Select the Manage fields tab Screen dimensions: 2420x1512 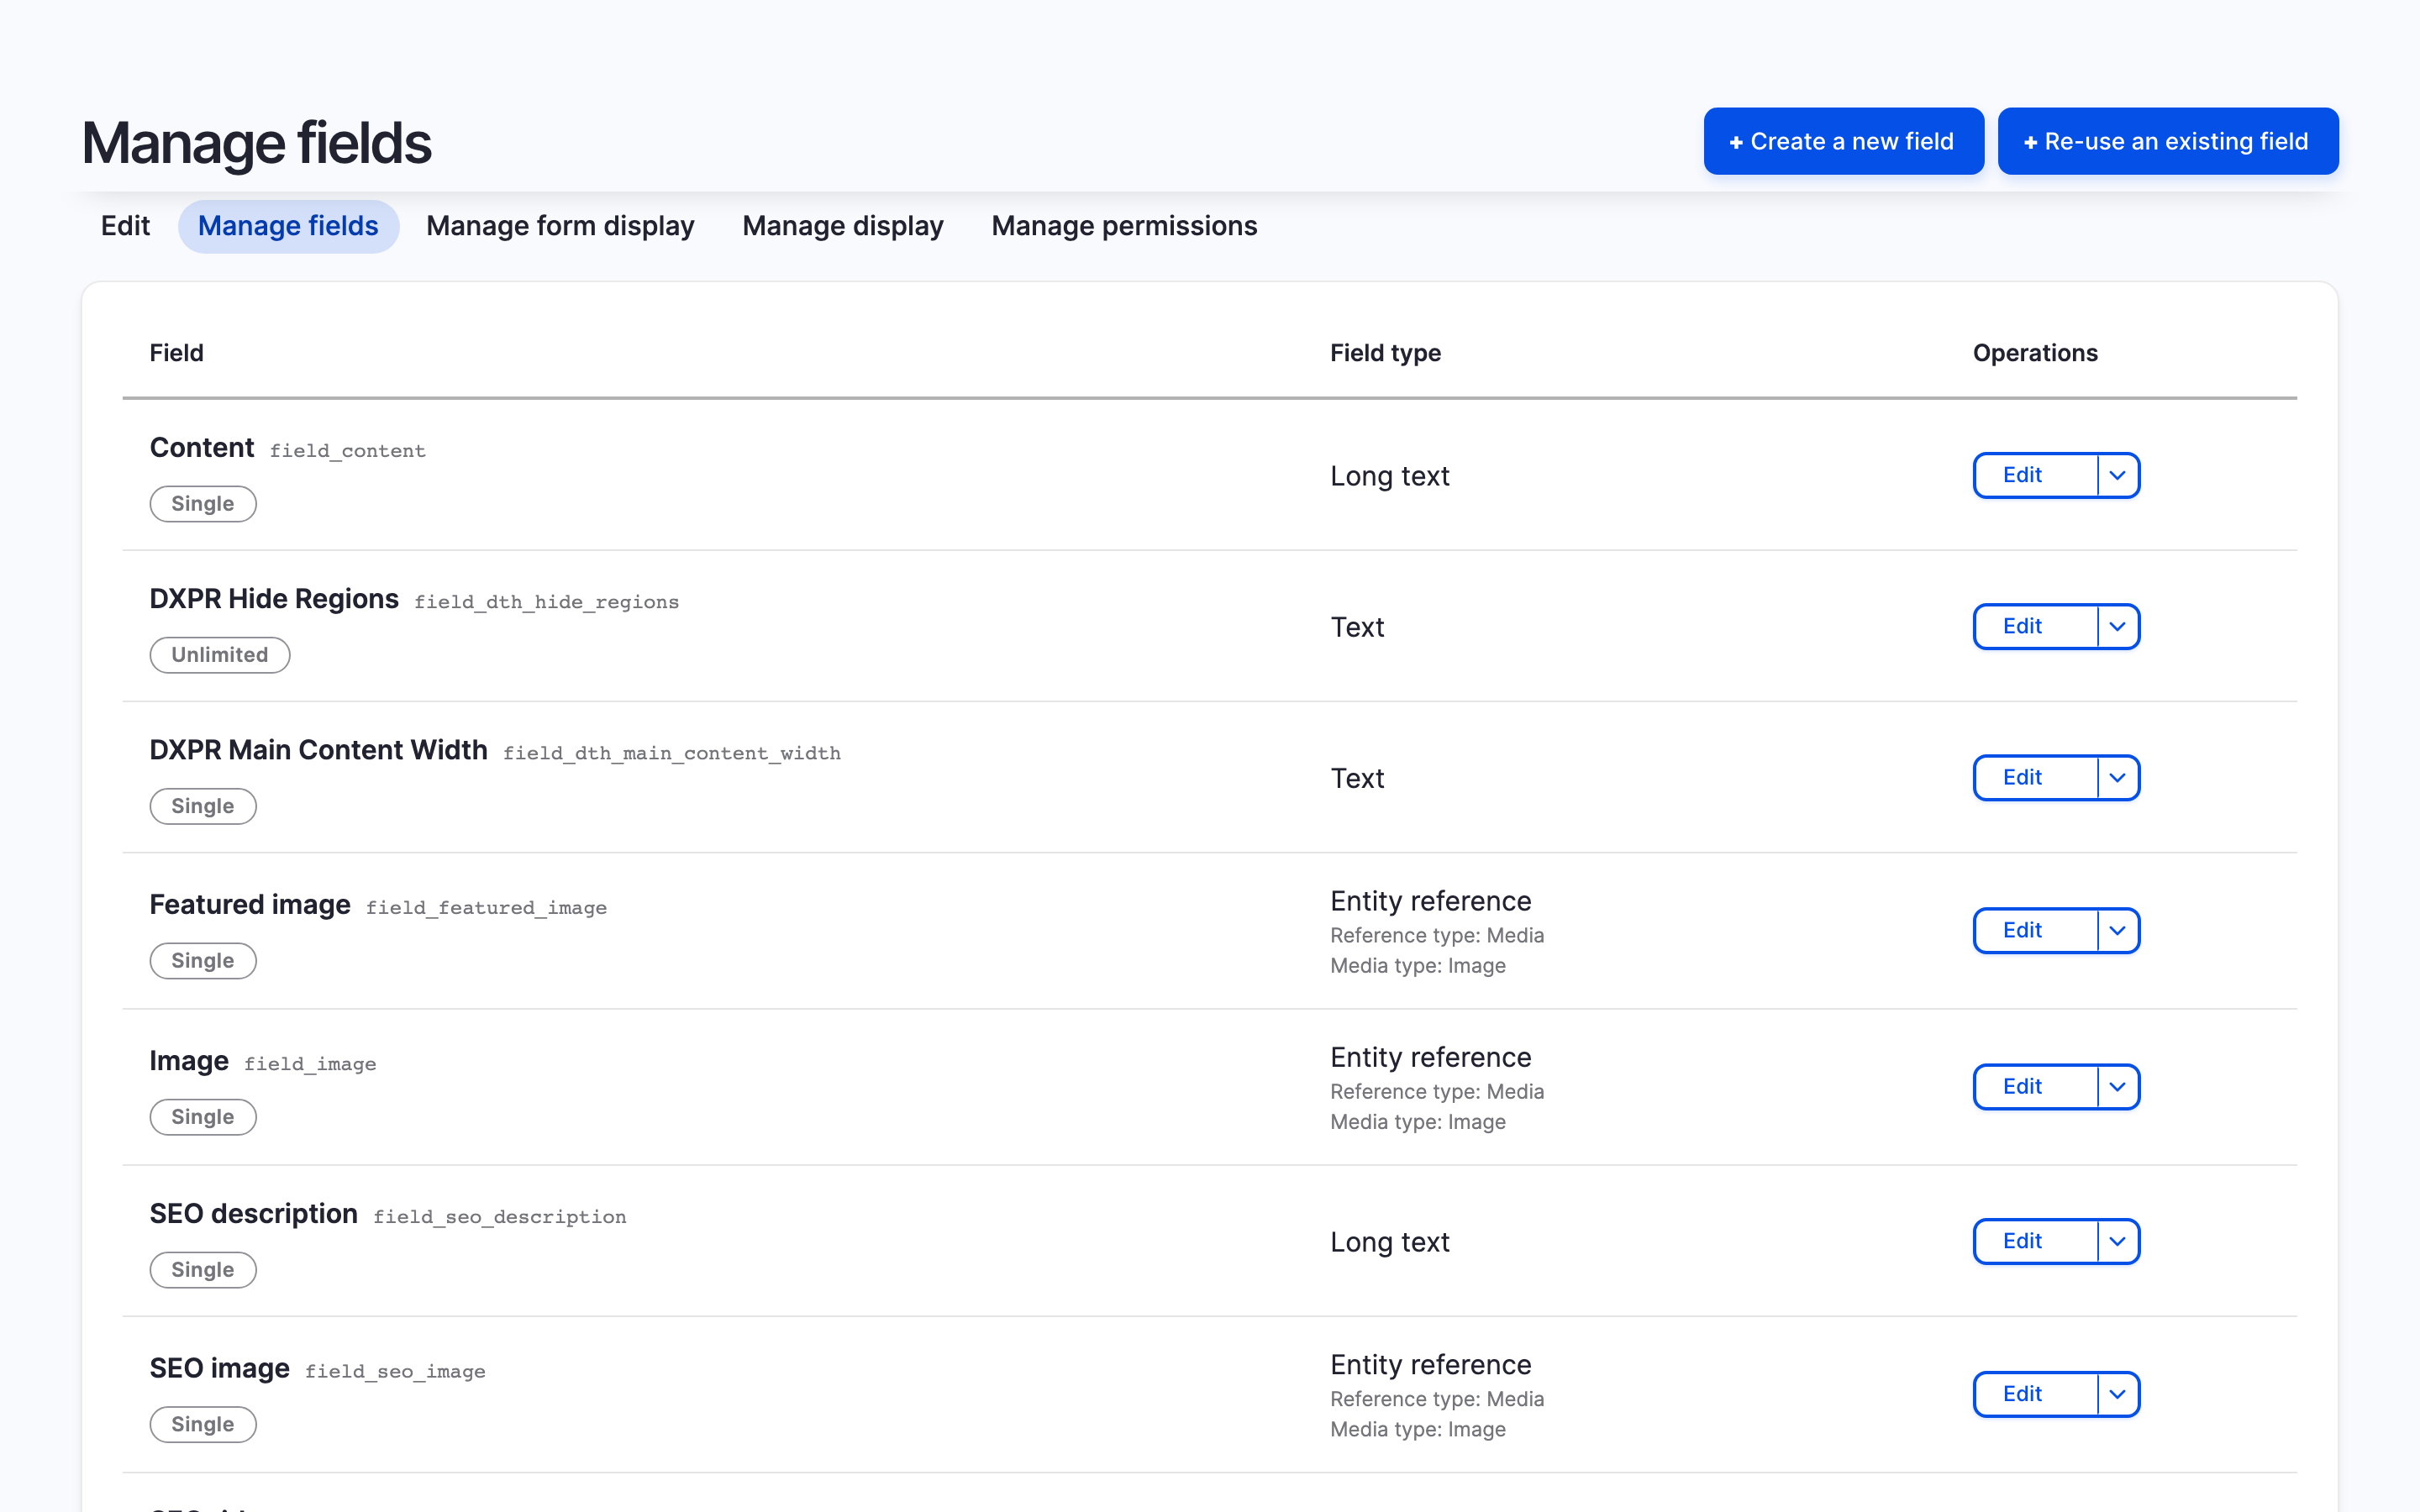click(288, 226)
